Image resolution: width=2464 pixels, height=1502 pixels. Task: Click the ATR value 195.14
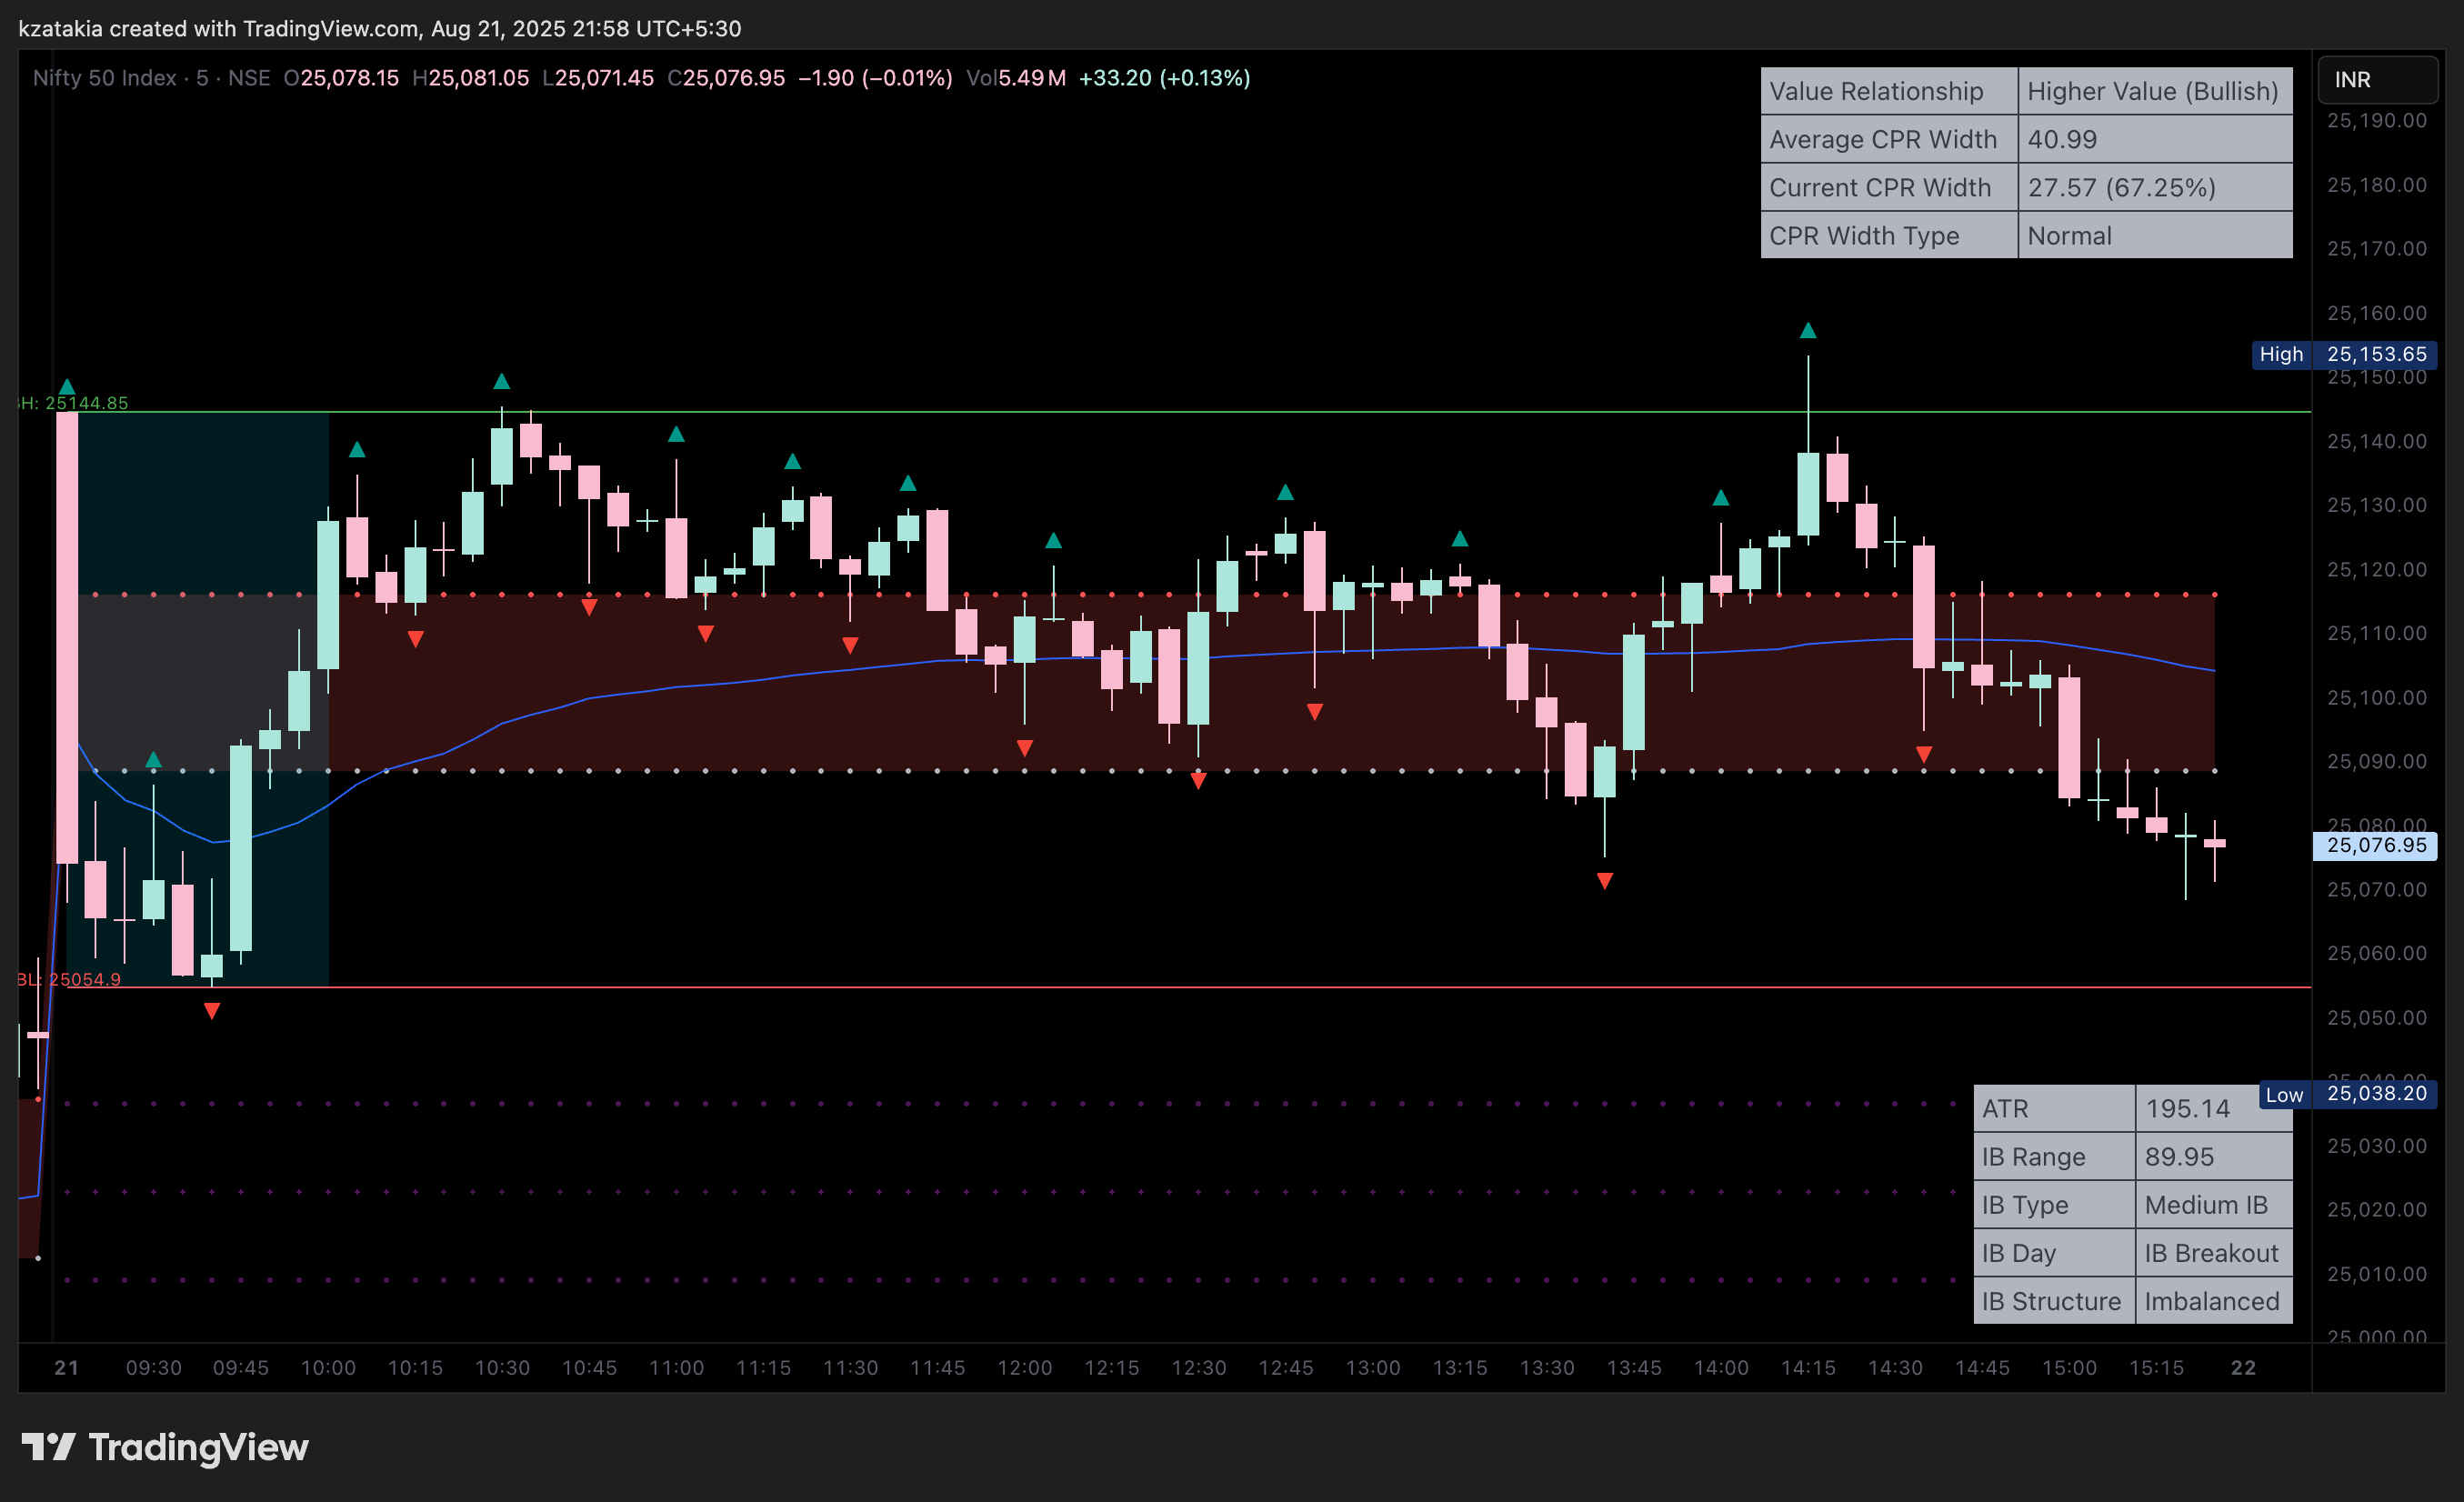2214,1108
